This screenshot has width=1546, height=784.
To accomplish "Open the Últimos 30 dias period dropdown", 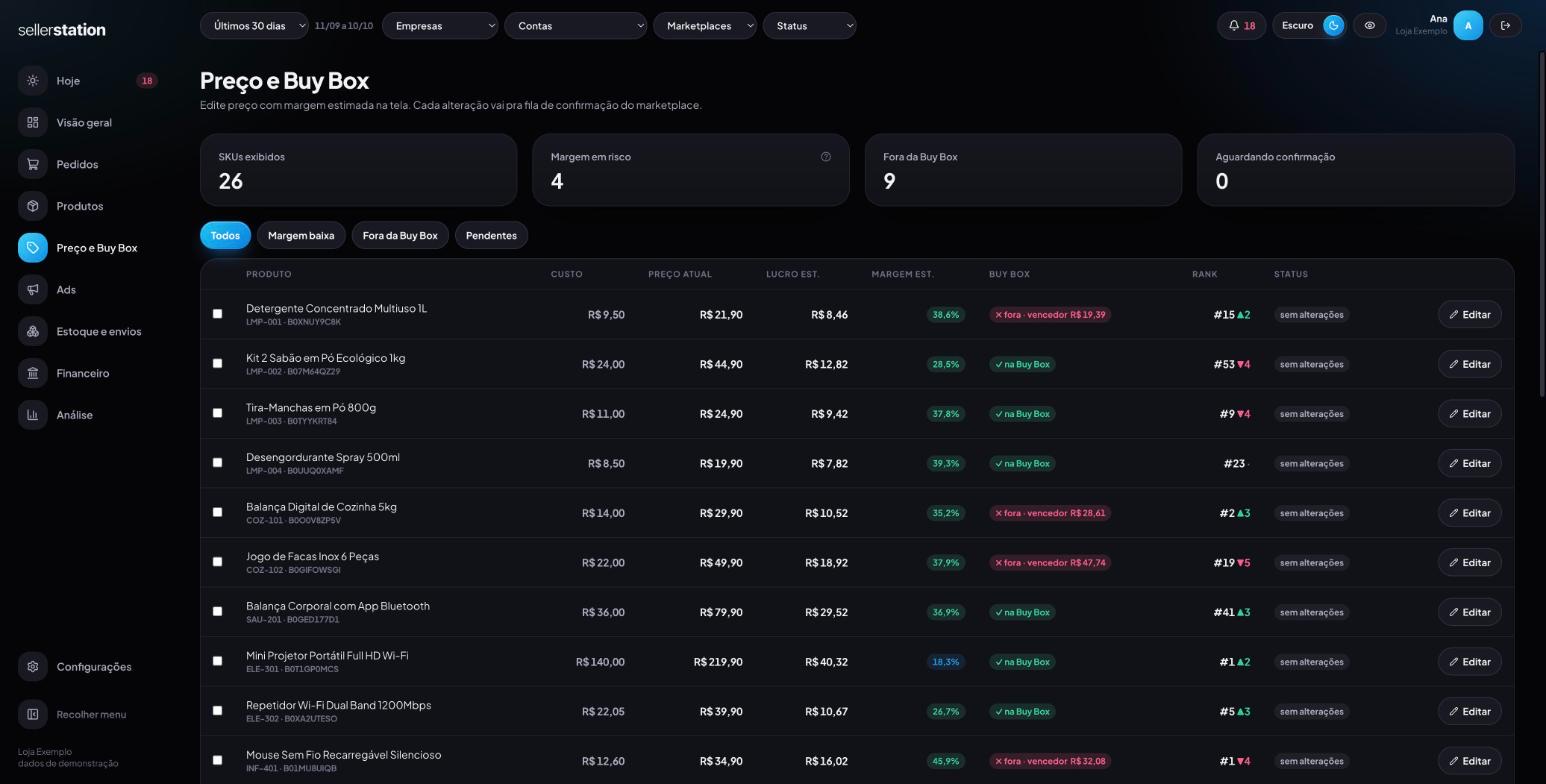I will (254, 26).
